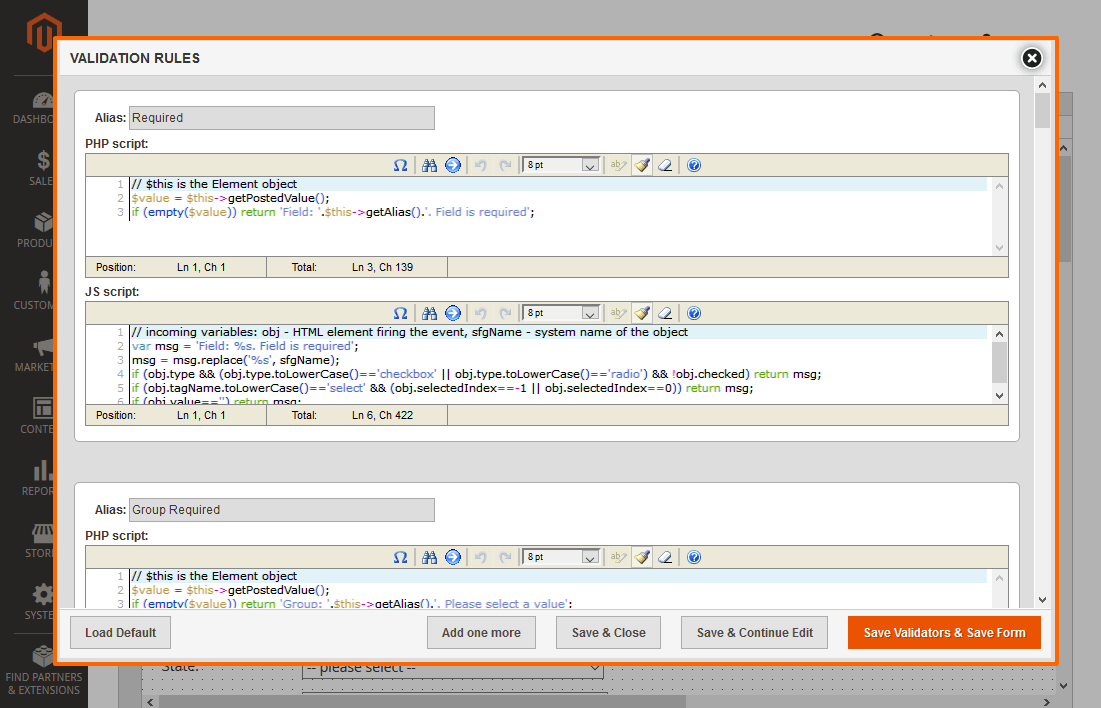Click Omega symbol in Group Required PHP toolbar

click(x=400, y=557)
